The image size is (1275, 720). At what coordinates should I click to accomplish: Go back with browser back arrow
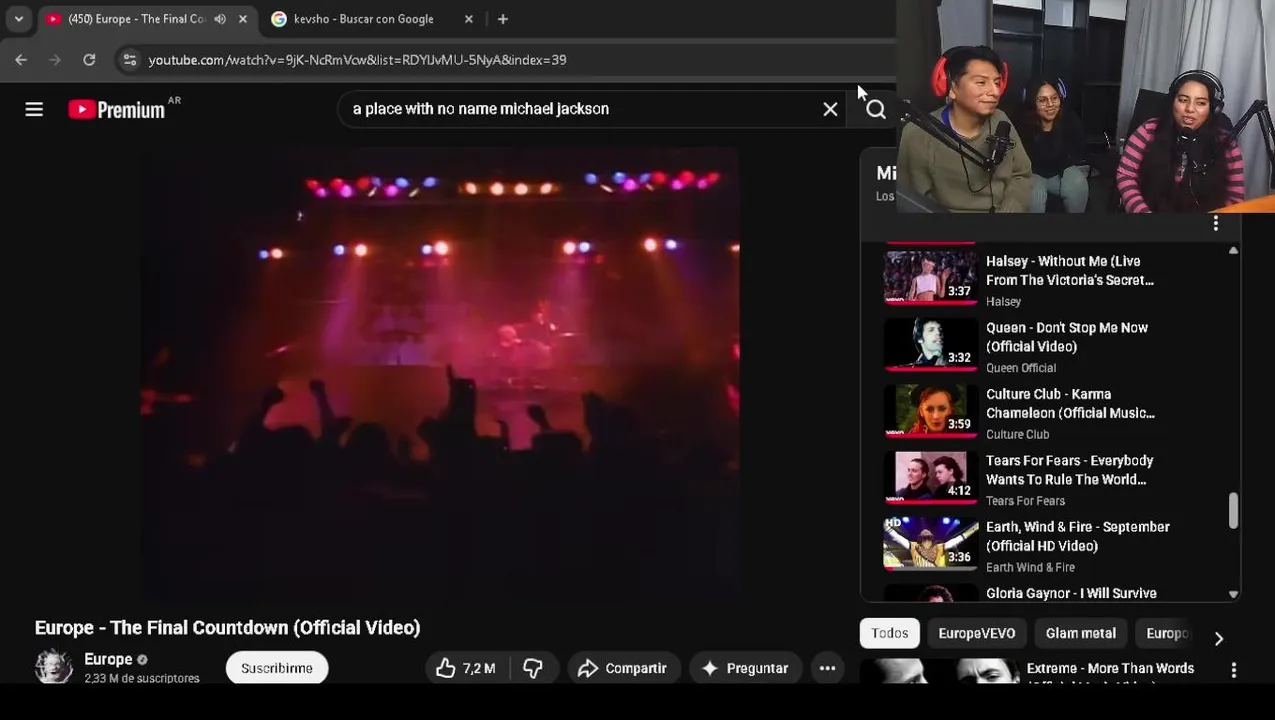click(x=21, y=60)
